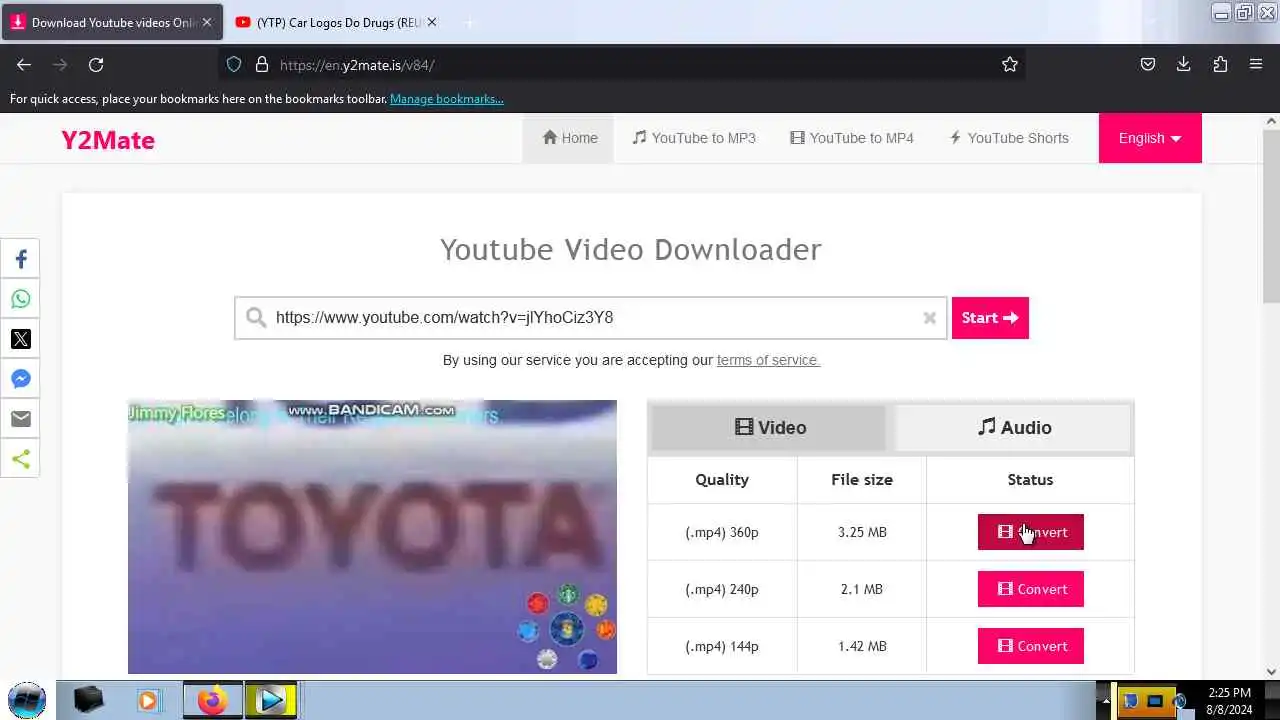Image resolution: width=1280 pixels, height=720 pixels.
Task: Click the tracking protection shield icon
Action: click(x=234, y=64)
